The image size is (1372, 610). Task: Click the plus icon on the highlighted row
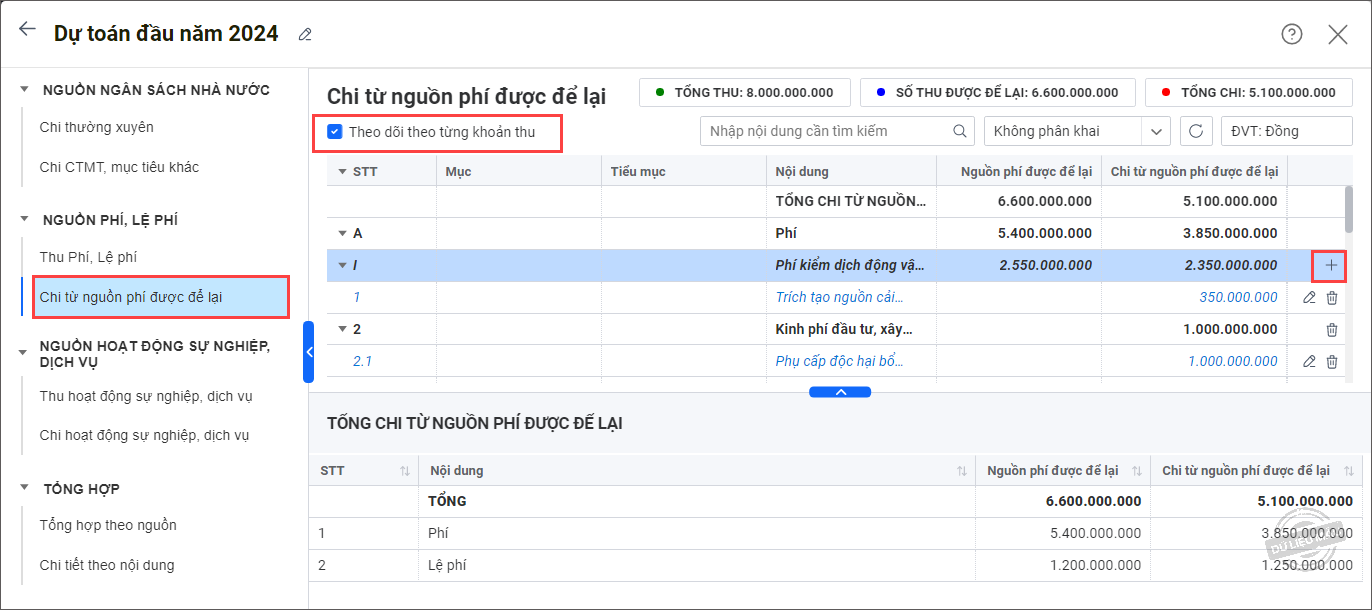tap(1330, 266)
